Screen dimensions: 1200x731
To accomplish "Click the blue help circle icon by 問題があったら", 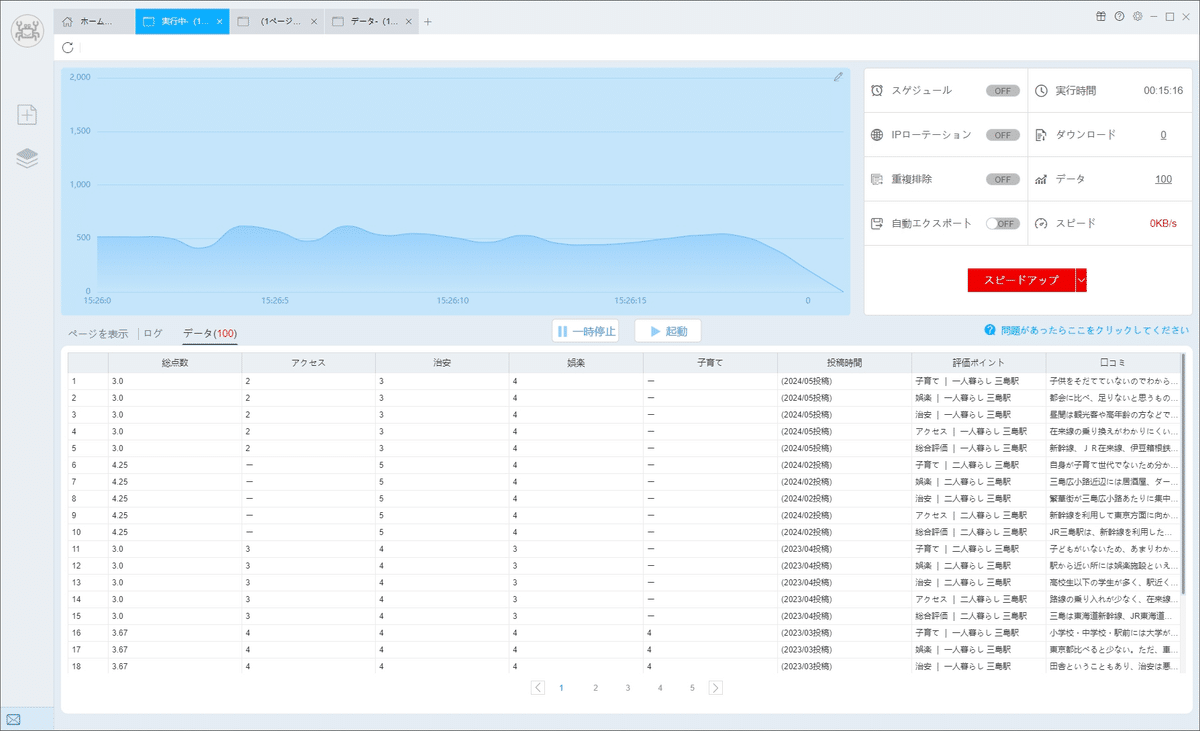I will pyautogui.click(x=989, y=330).
